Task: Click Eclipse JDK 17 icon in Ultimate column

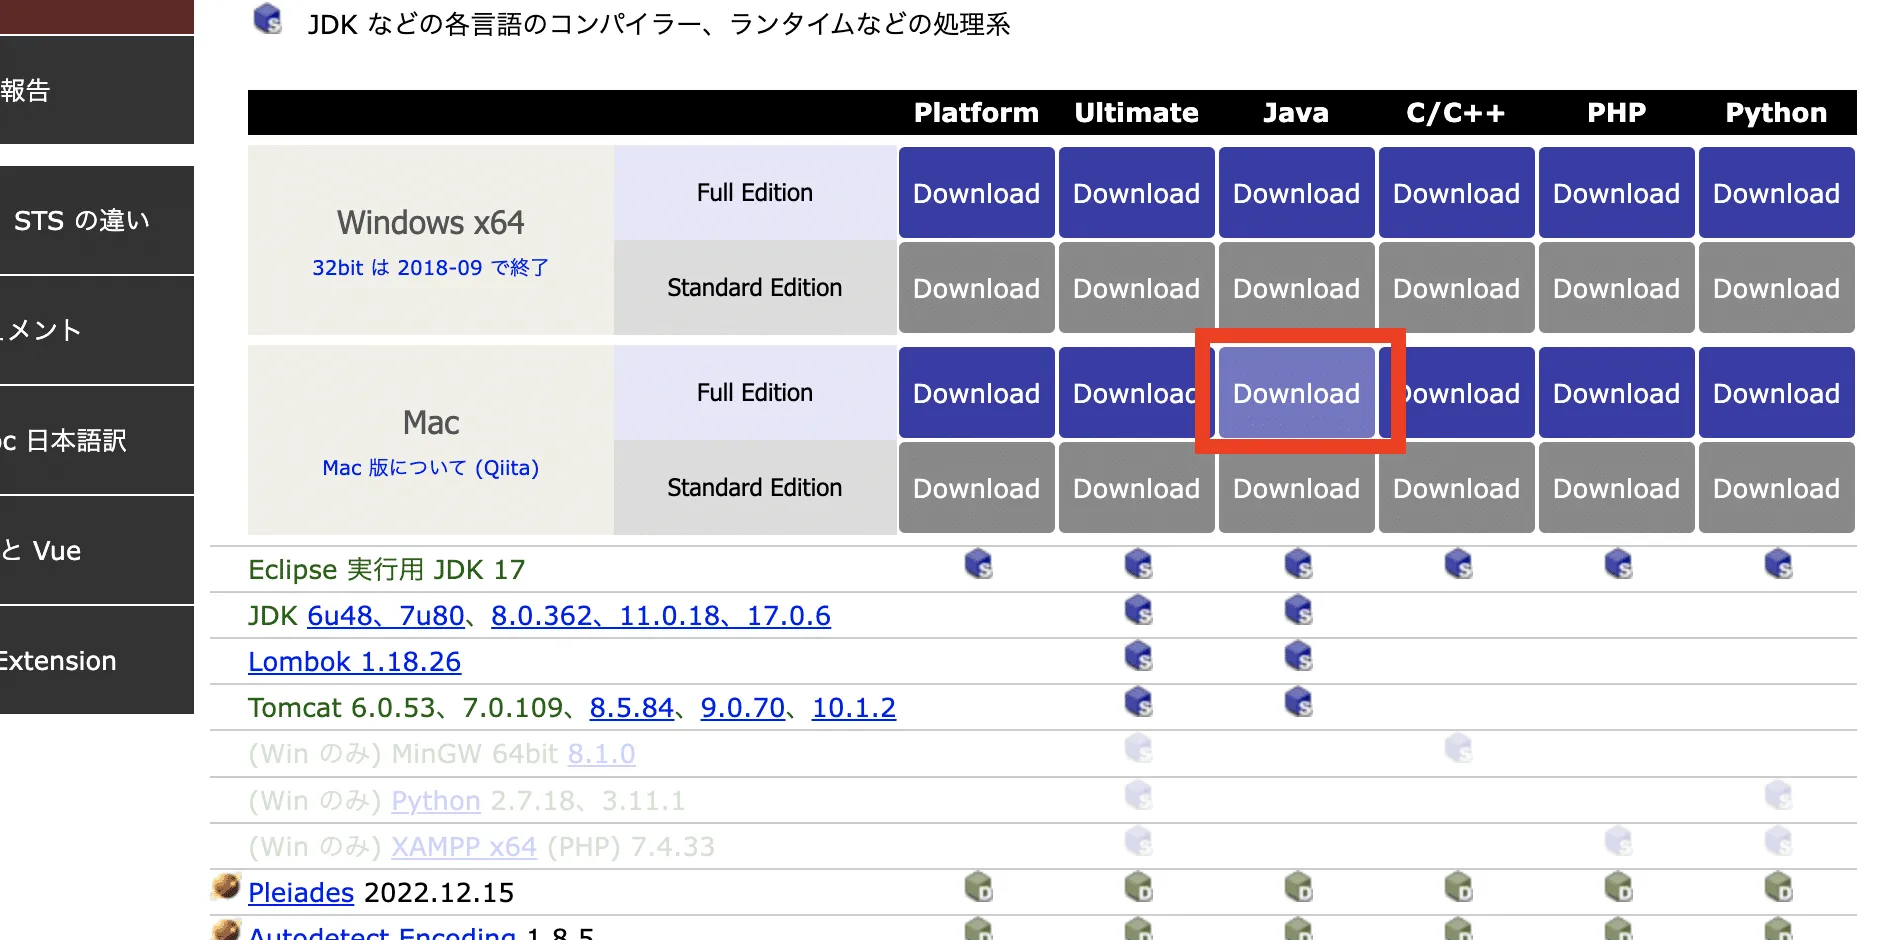Action: (x=1138, y=564)
